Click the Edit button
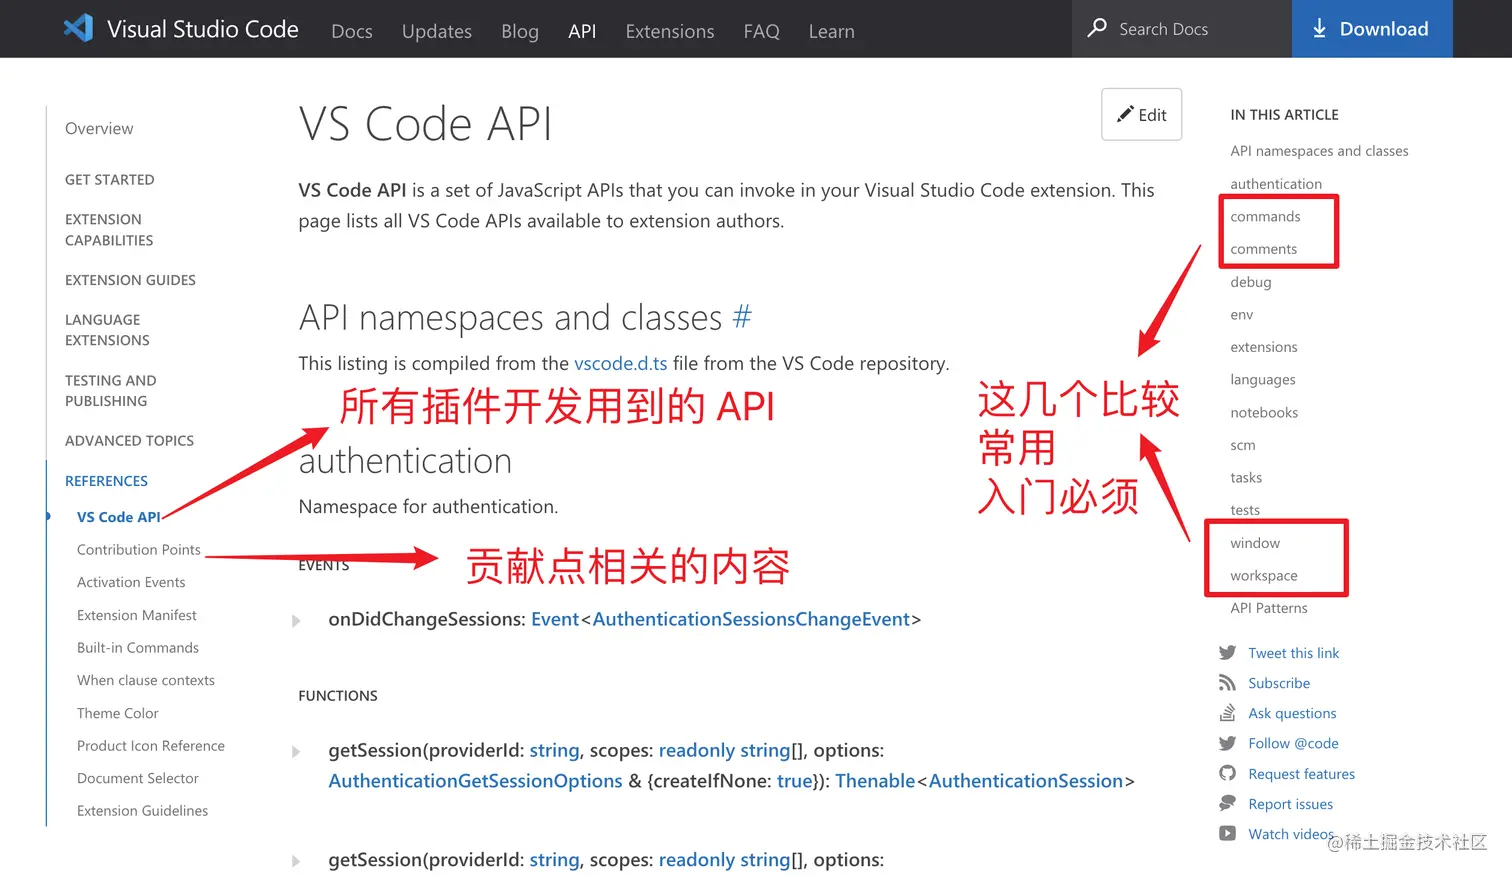The image size is (1512, 877). 1141,114
